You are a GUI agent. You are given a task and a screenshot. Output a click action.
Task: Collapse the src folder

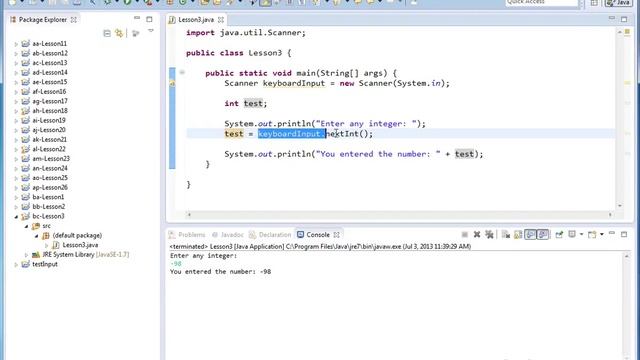[27, 226]
